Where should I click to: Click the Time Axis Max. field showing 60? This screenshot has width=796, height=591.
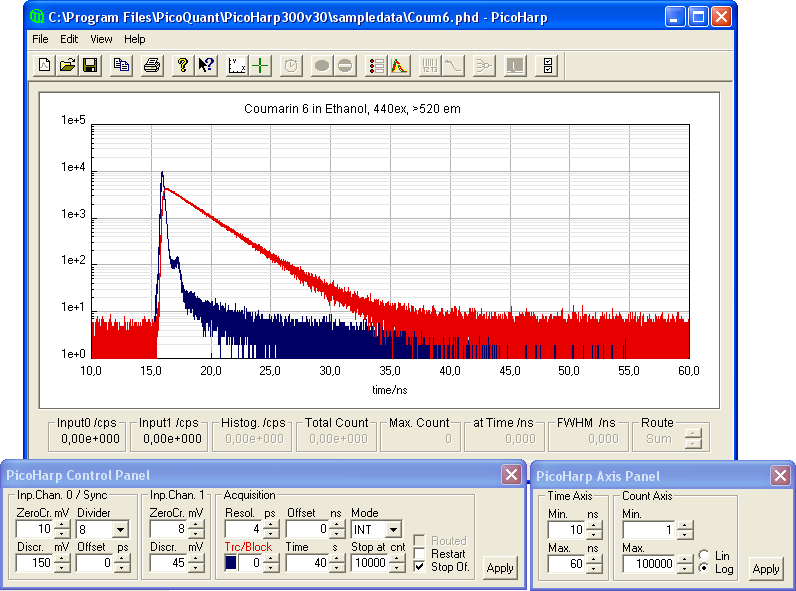[x=567, y=564]
